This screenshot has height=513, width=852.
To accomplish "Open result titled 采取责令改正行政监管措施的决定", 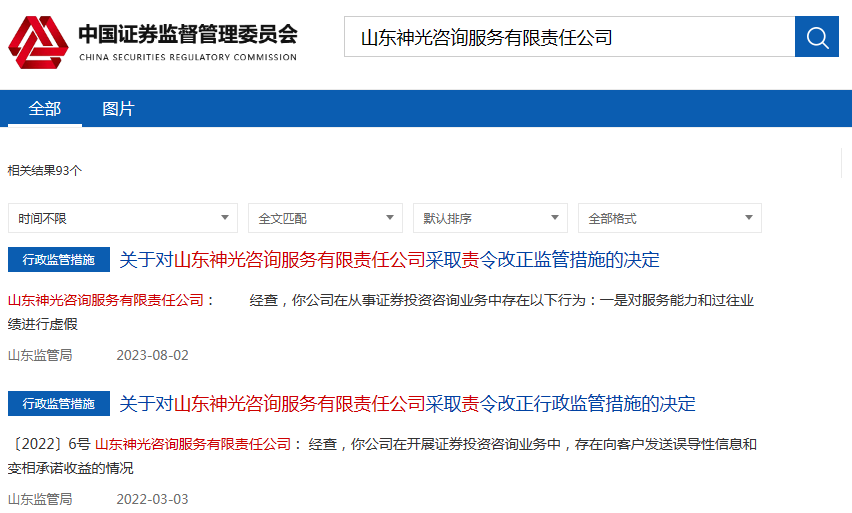I will (x=407, y=404).
